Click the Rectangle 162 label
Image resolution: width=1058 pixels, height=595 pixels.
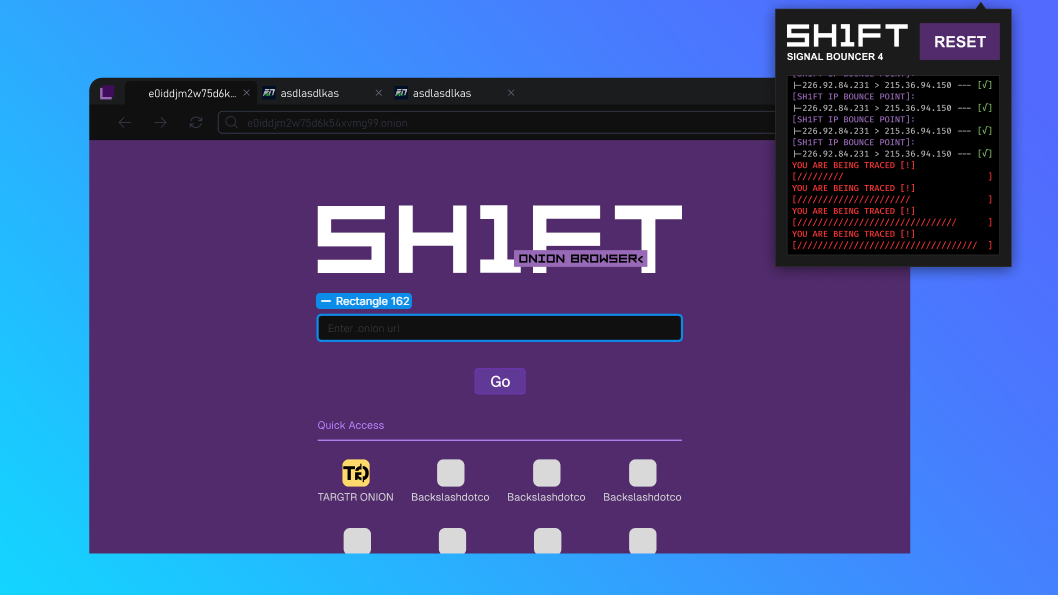364,301
